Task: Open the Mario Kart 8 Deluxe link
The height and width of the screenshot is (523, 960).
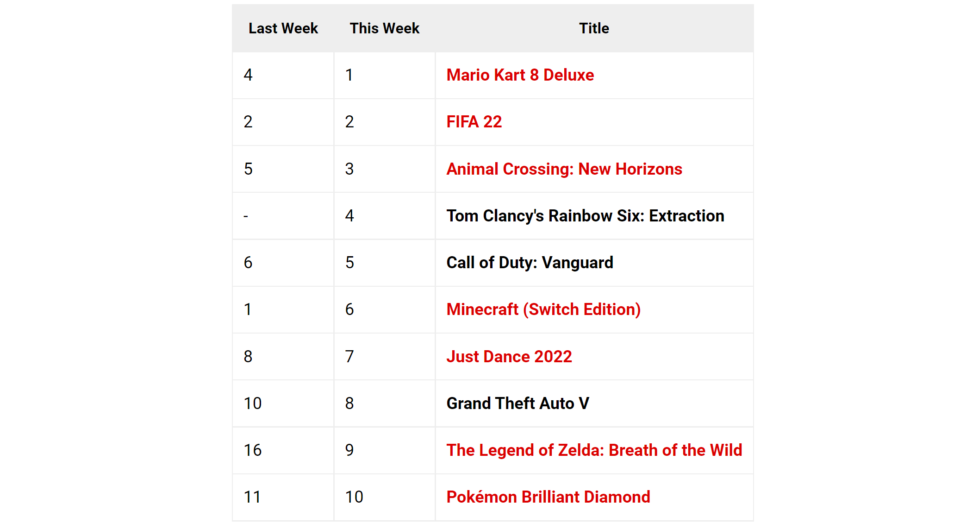Action: [520, 75]
